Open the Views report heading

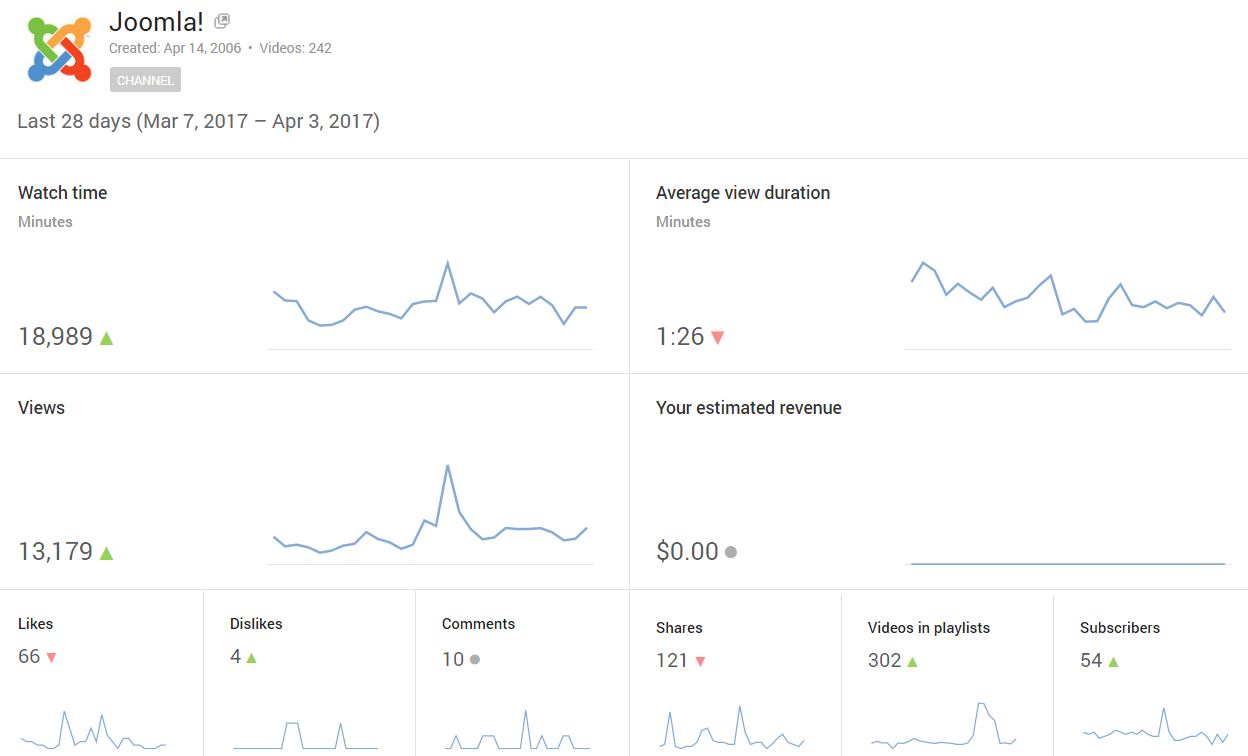[x=41, y=408]
